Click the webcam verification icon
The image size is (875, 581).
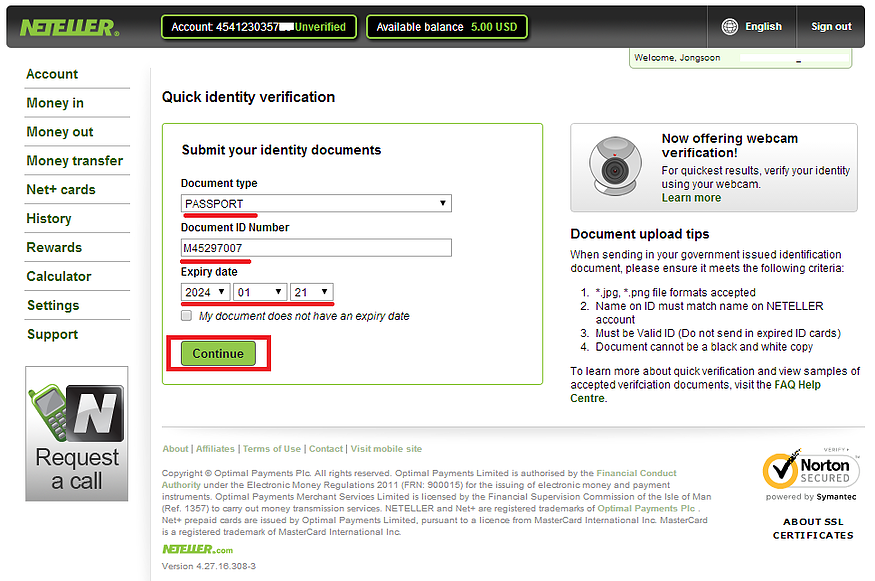615,166
